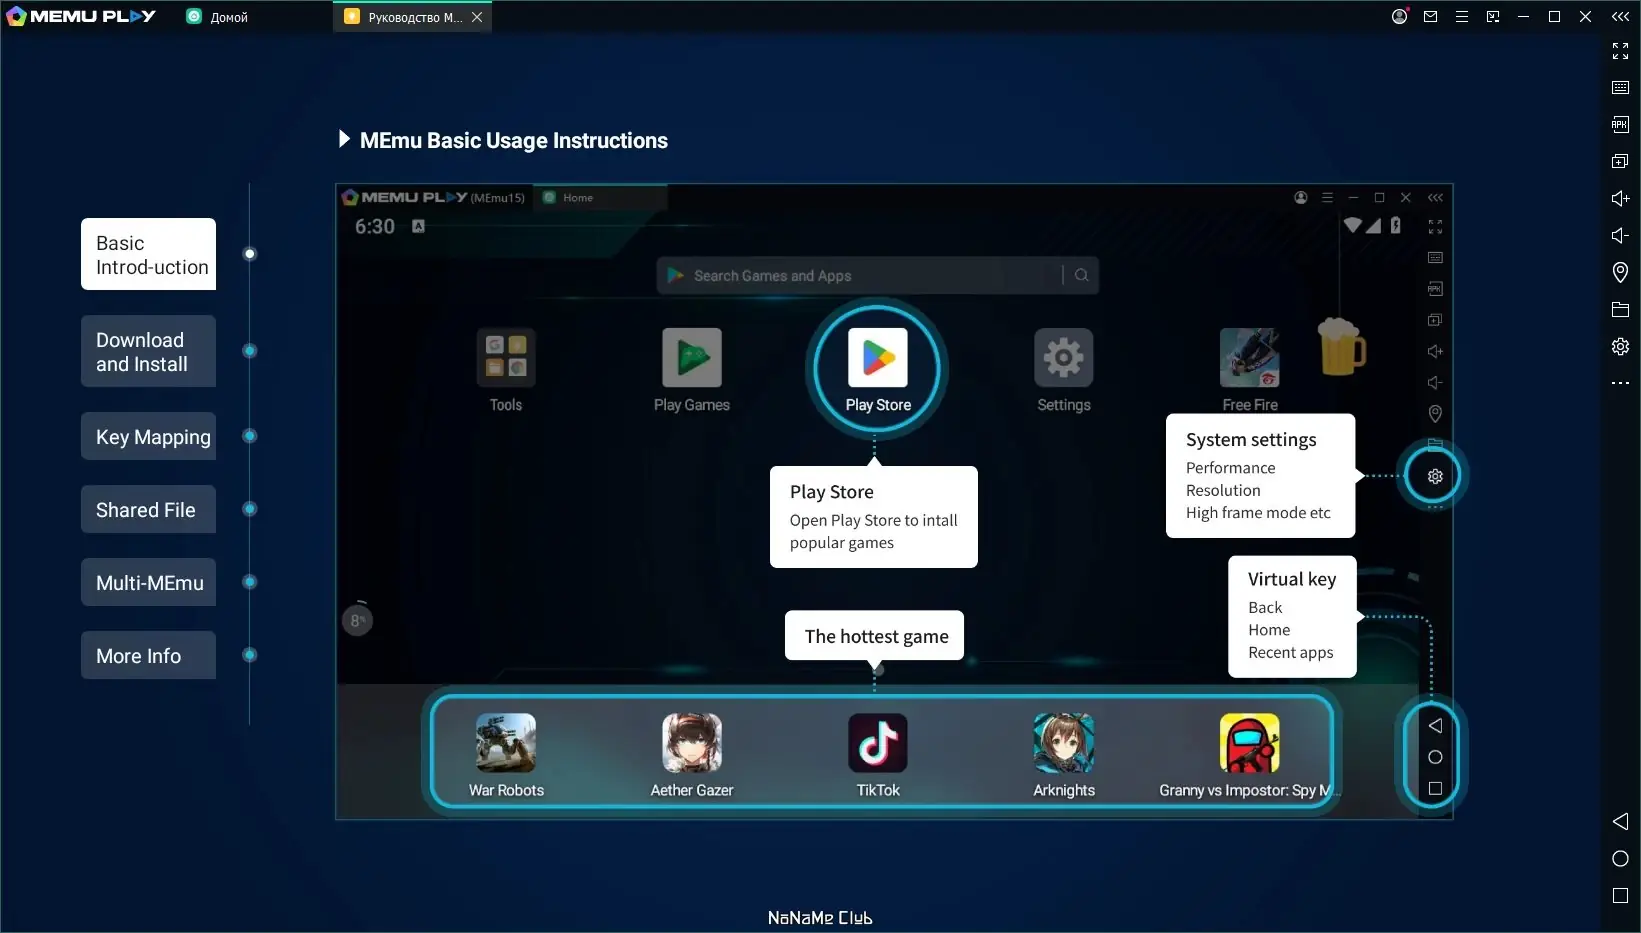Open the account profile icon in the title bar
This screenshot has height=933, width=1641.
(1400, 17)
